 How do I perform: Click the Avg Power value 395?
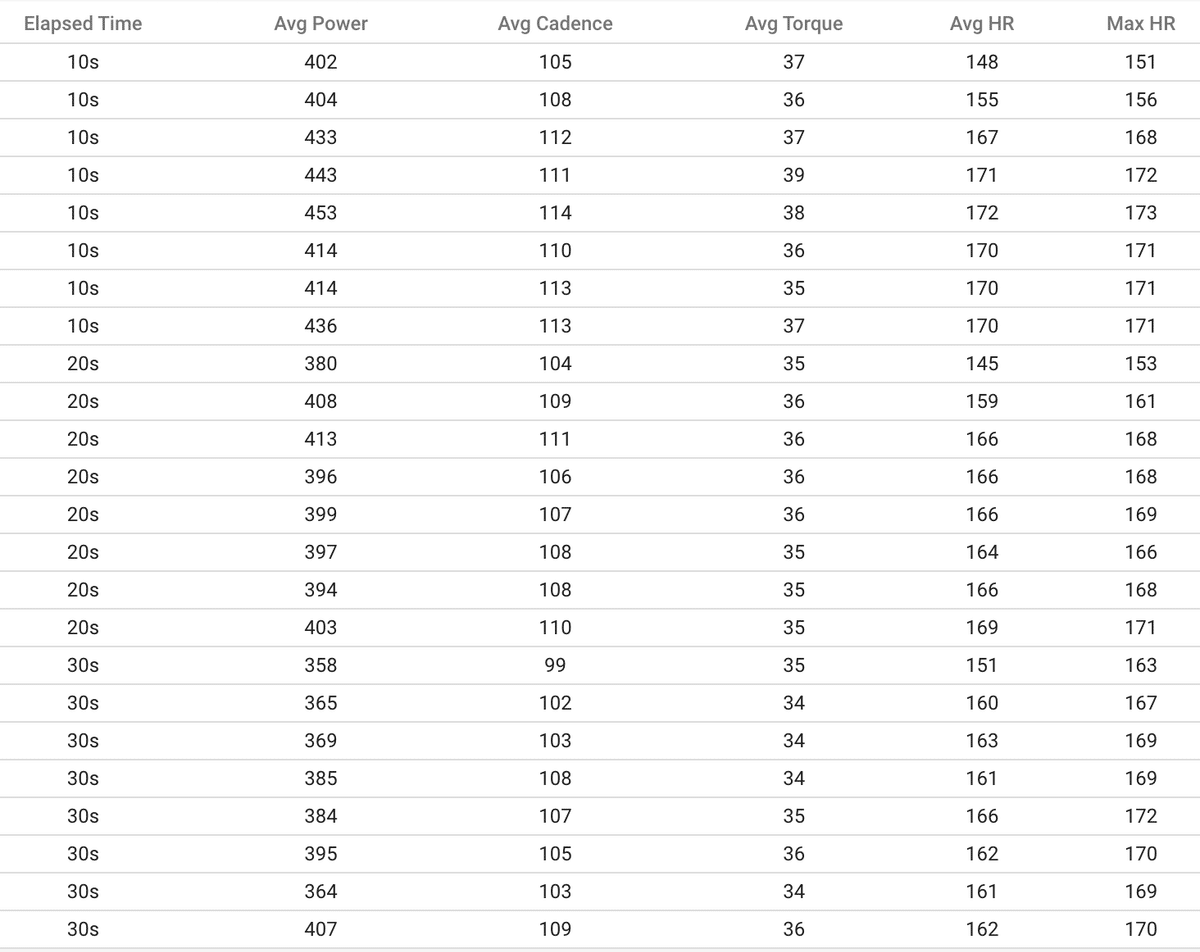(320, 854)
